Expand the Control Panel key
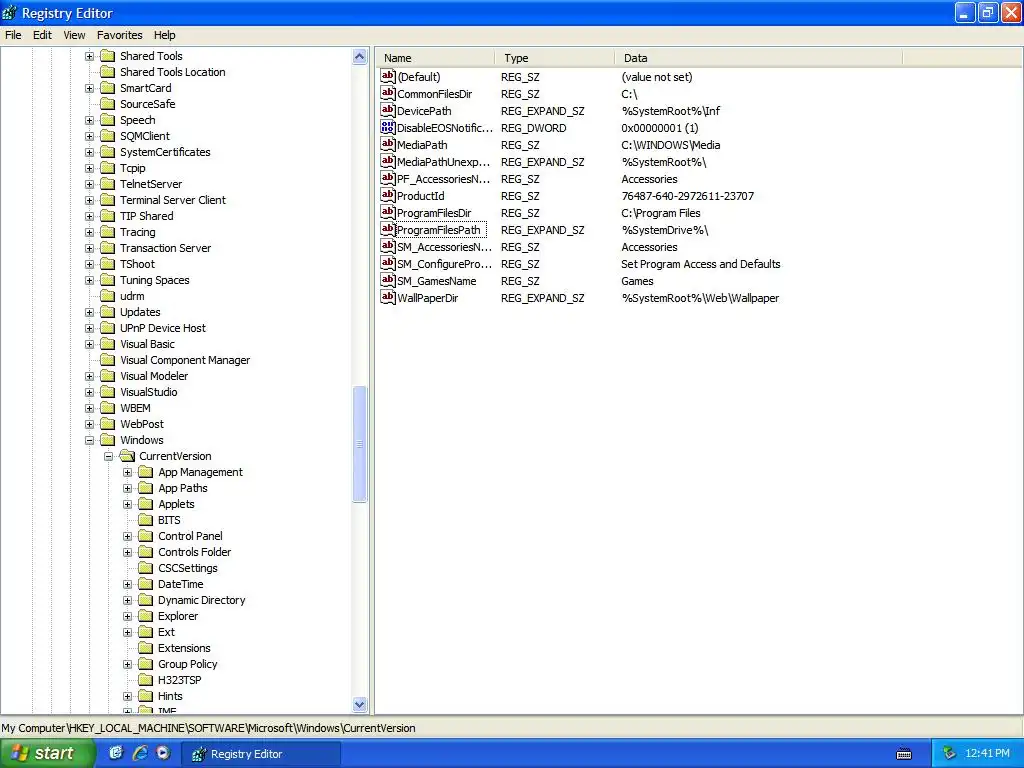This screenshot has height=768, width=1024. (x=127, y=536)
